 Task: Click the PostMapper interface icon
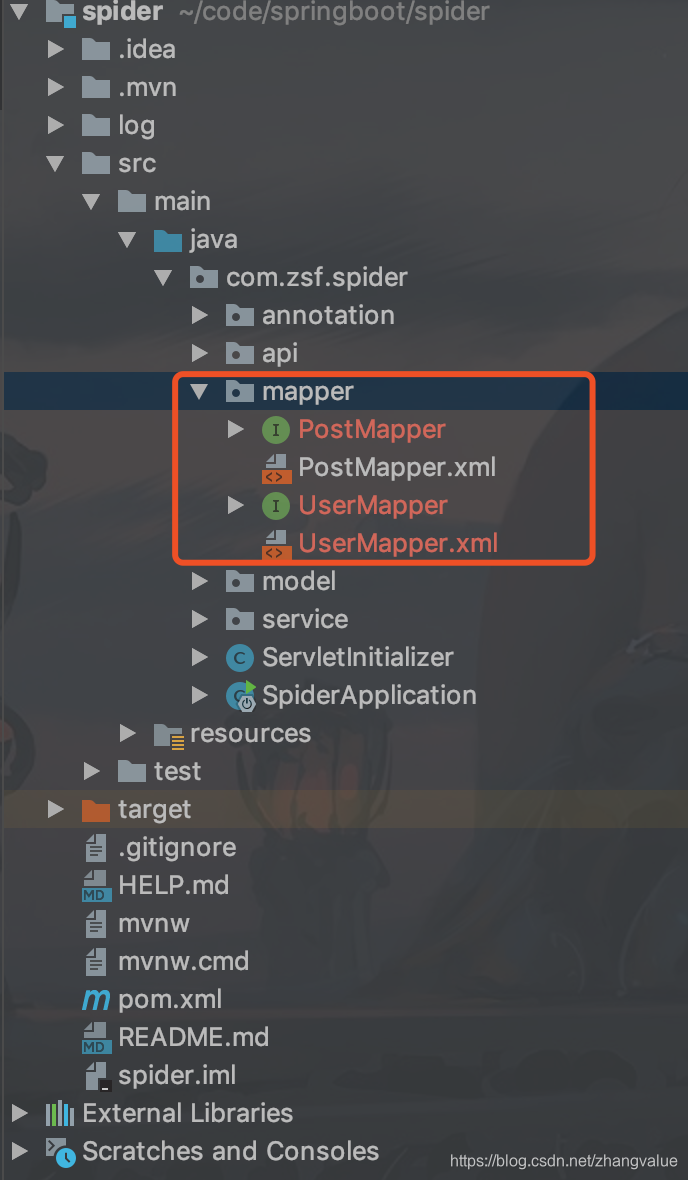pyautogui.click(x=276, y=430)
